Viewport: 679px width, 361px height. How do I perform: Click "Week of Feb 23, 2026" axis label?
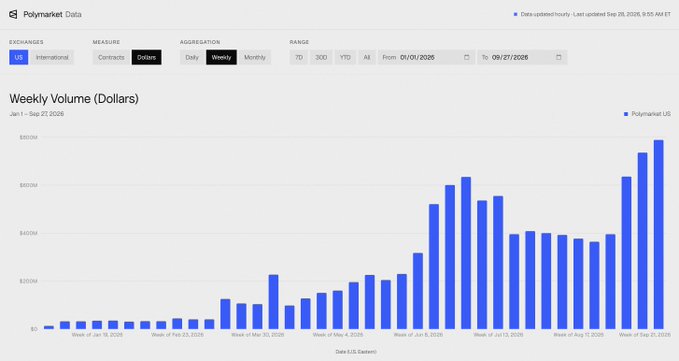(x=177, y=335)
